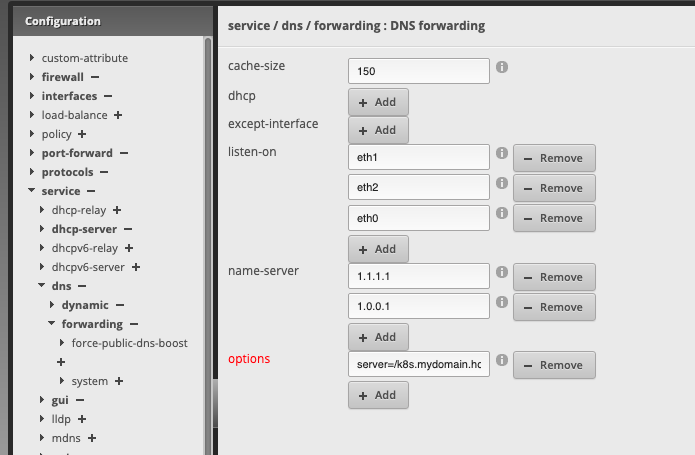695x455 pixels.
Task: Add an except-interface entry
Action: (x=378, y=130)
